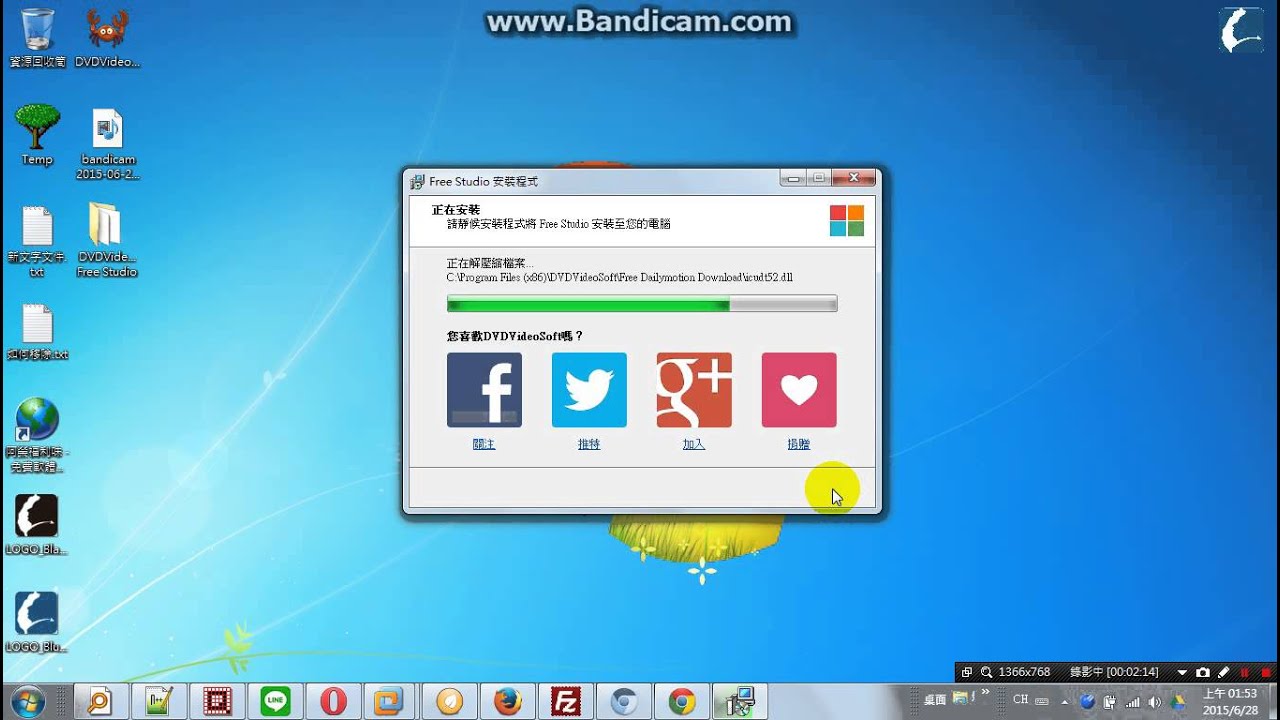This screenshot has width=1280, height=720.
Task: Click the green installation progress bar
Action: pyautogui.click(x=641, y=304)
